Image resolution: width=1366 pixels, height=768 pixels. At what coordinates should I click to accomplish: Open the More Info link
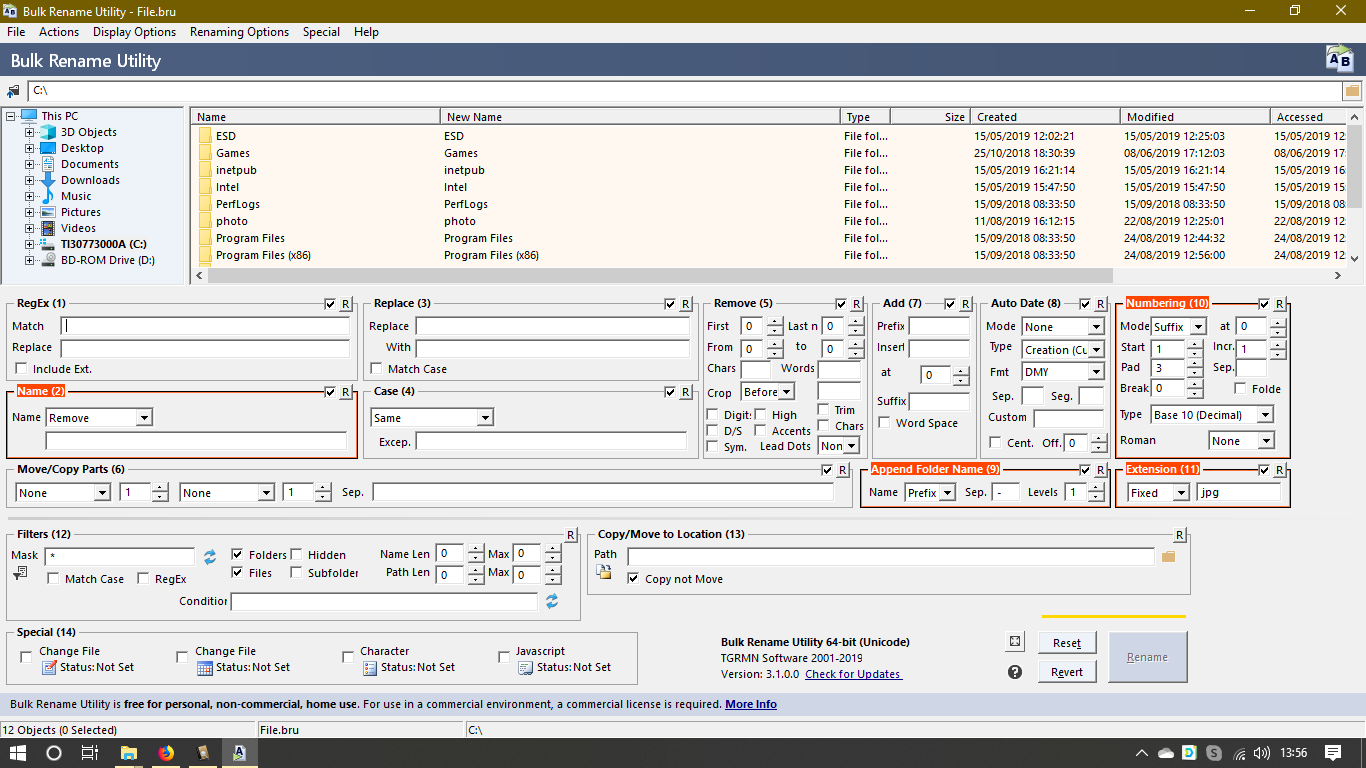751,704
